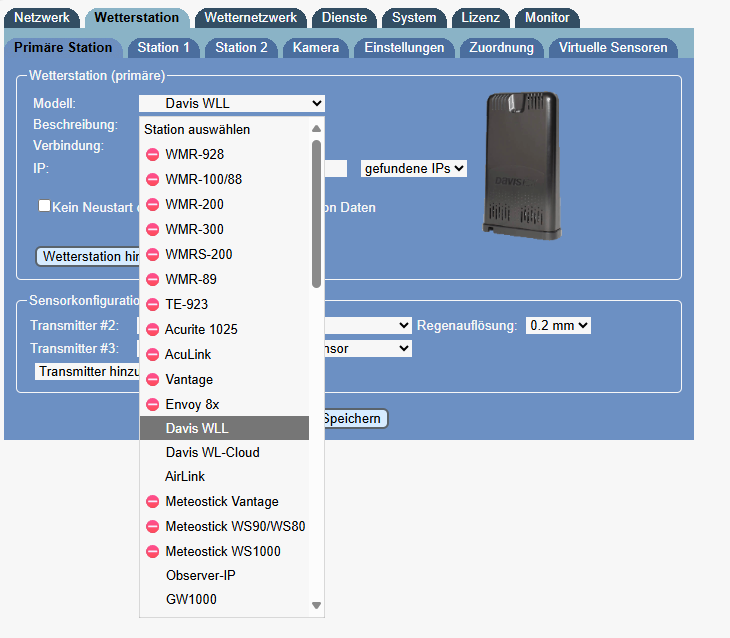730x638 pixels.
Task: Click the red icon beside WMR-300
Action: click(152, 230)
